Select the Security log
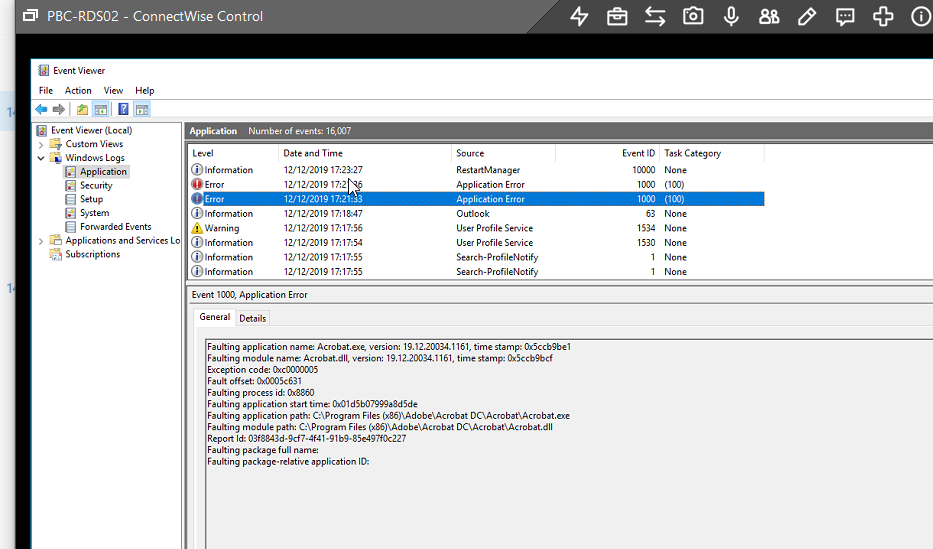Image resolution: width=933 pixels, height=549 pixels. point(96,185)
